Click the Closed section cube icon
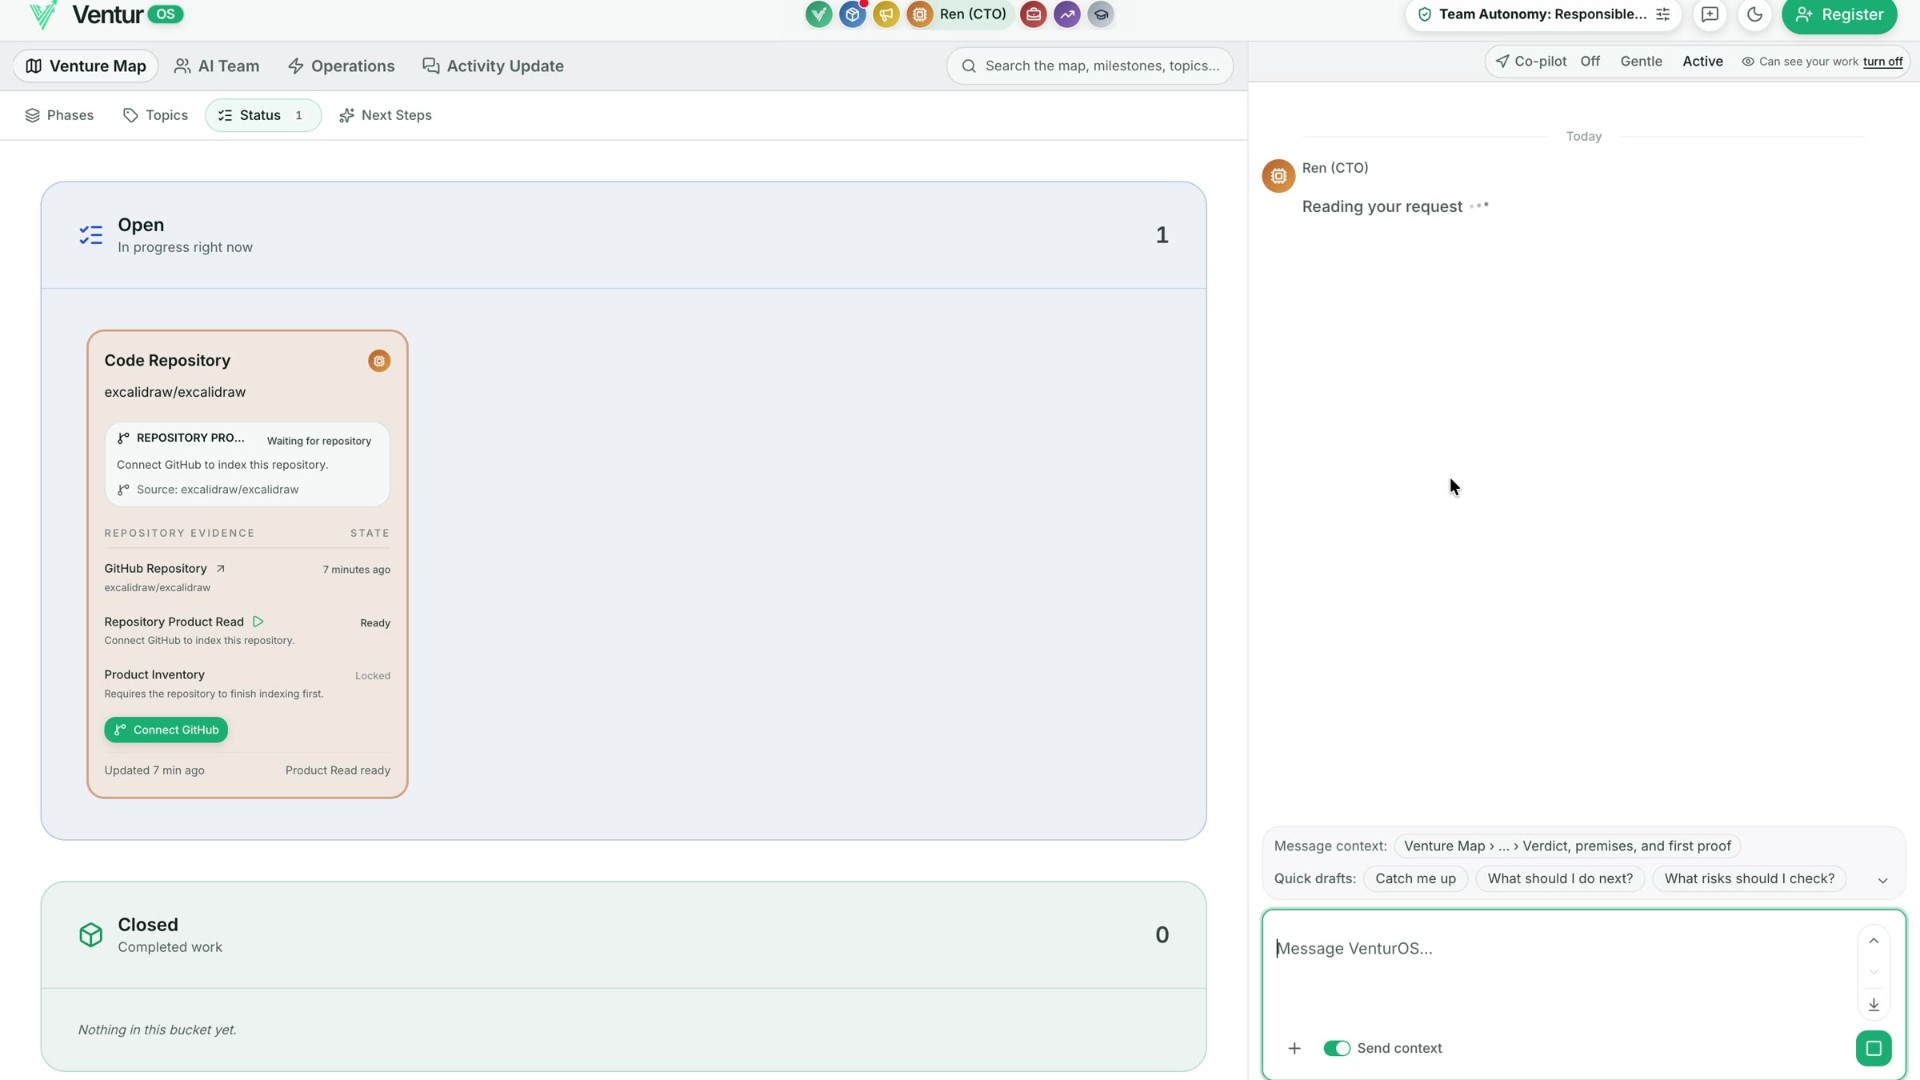1920x1080 pixels. (91, 935)
